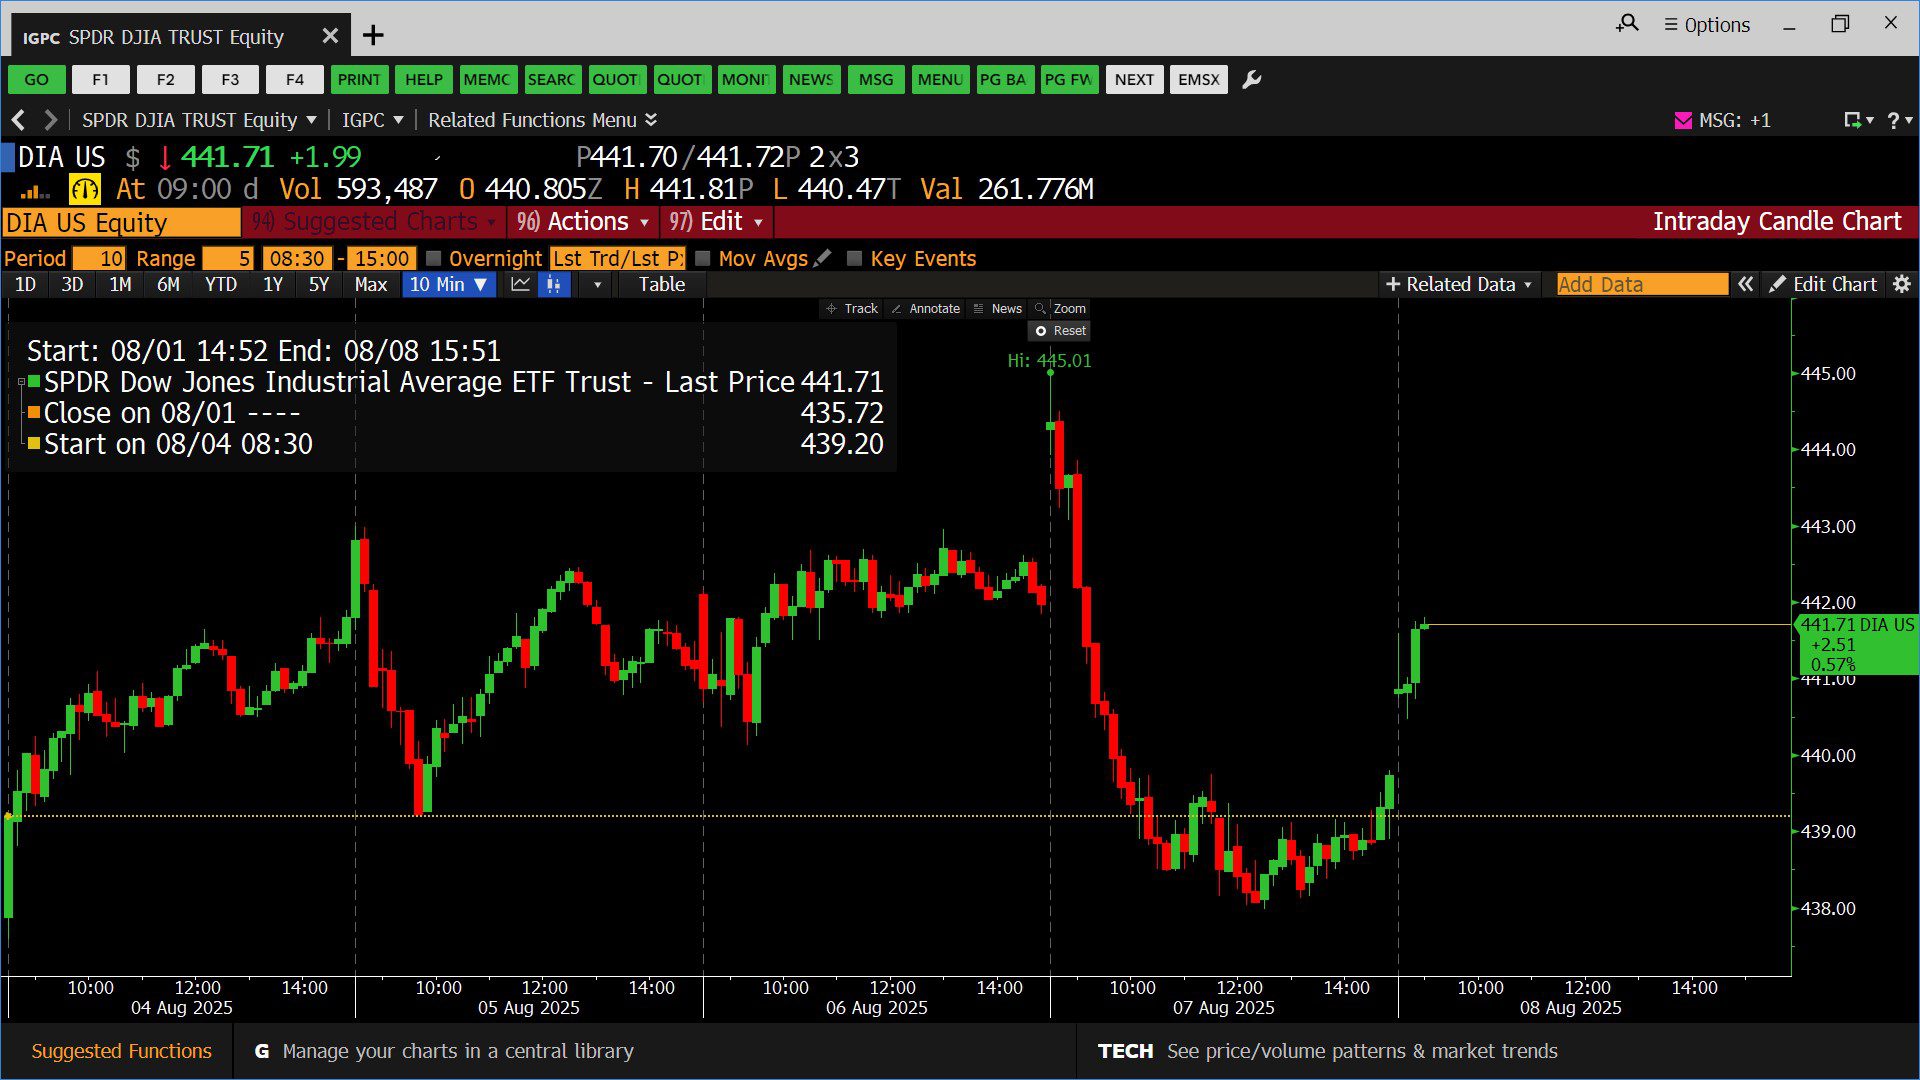Collapse panel with double-chevron icon
This screenshot has width=1920, height=1080.
1745,284
